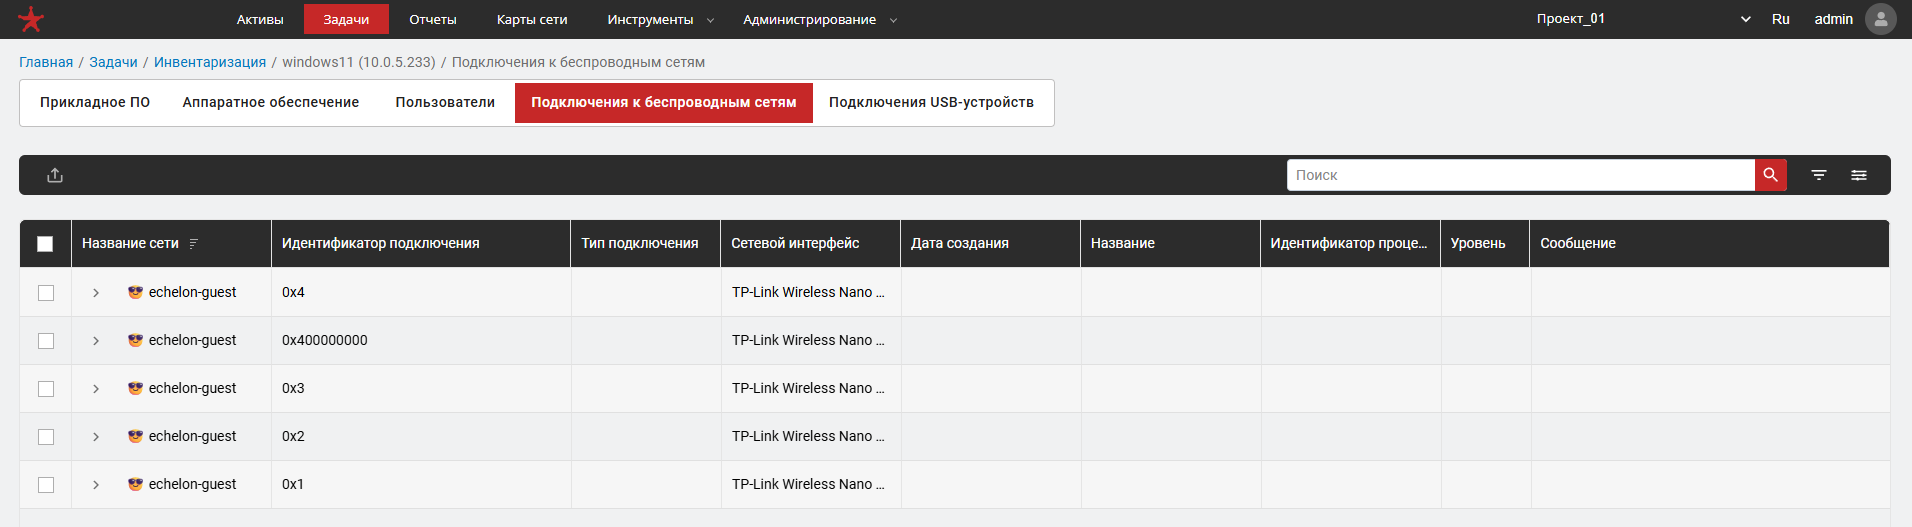Go to Главная breadcrumb link
This screenshot has width=1912, height=527.
pyautogui.click(x=46, y=62)
